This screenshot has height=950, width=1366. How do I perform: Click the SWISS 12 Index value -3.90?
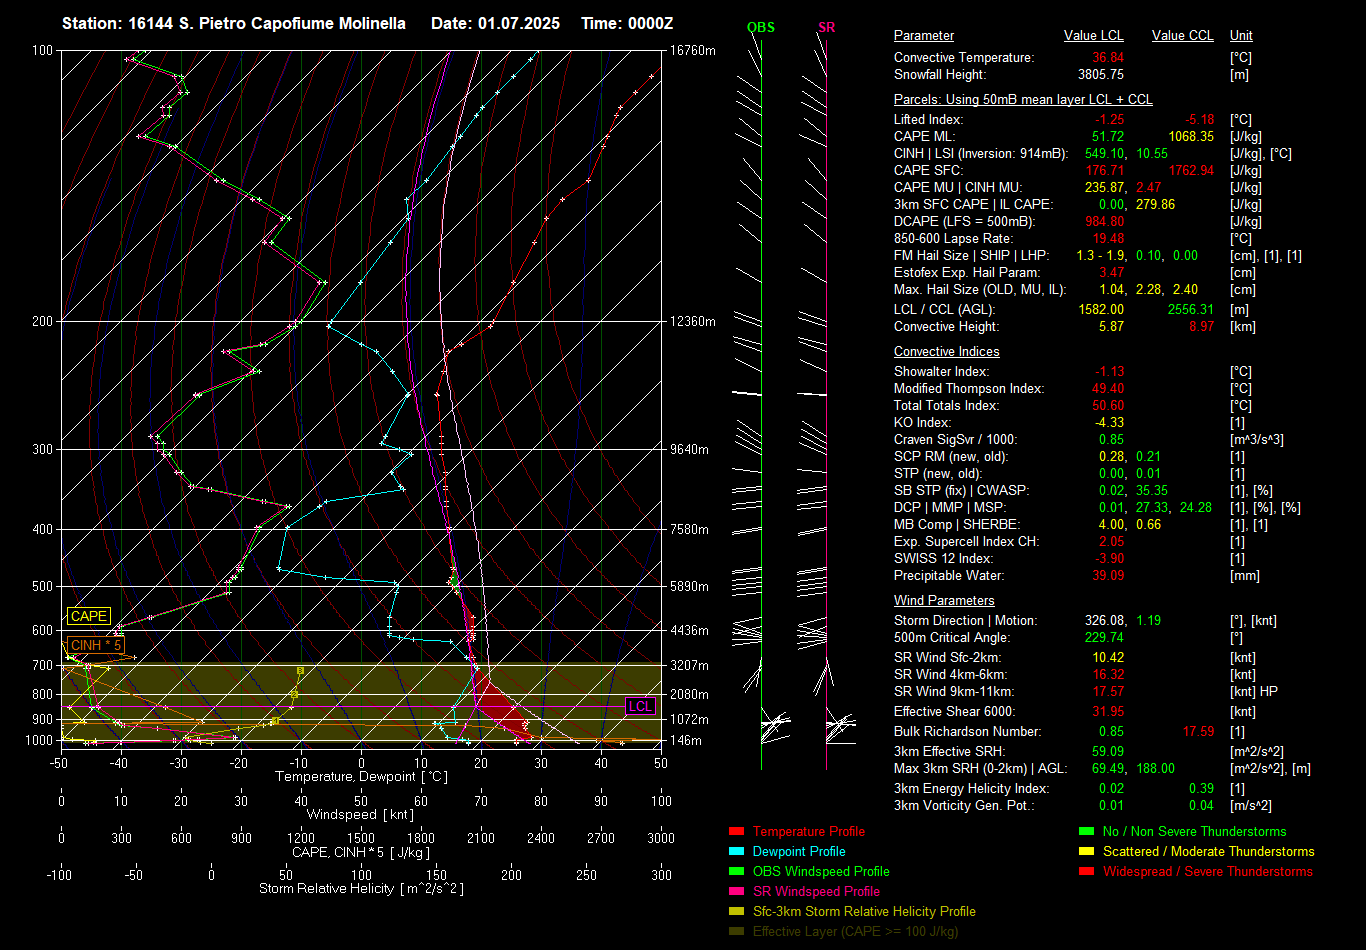click(1110, 558)
